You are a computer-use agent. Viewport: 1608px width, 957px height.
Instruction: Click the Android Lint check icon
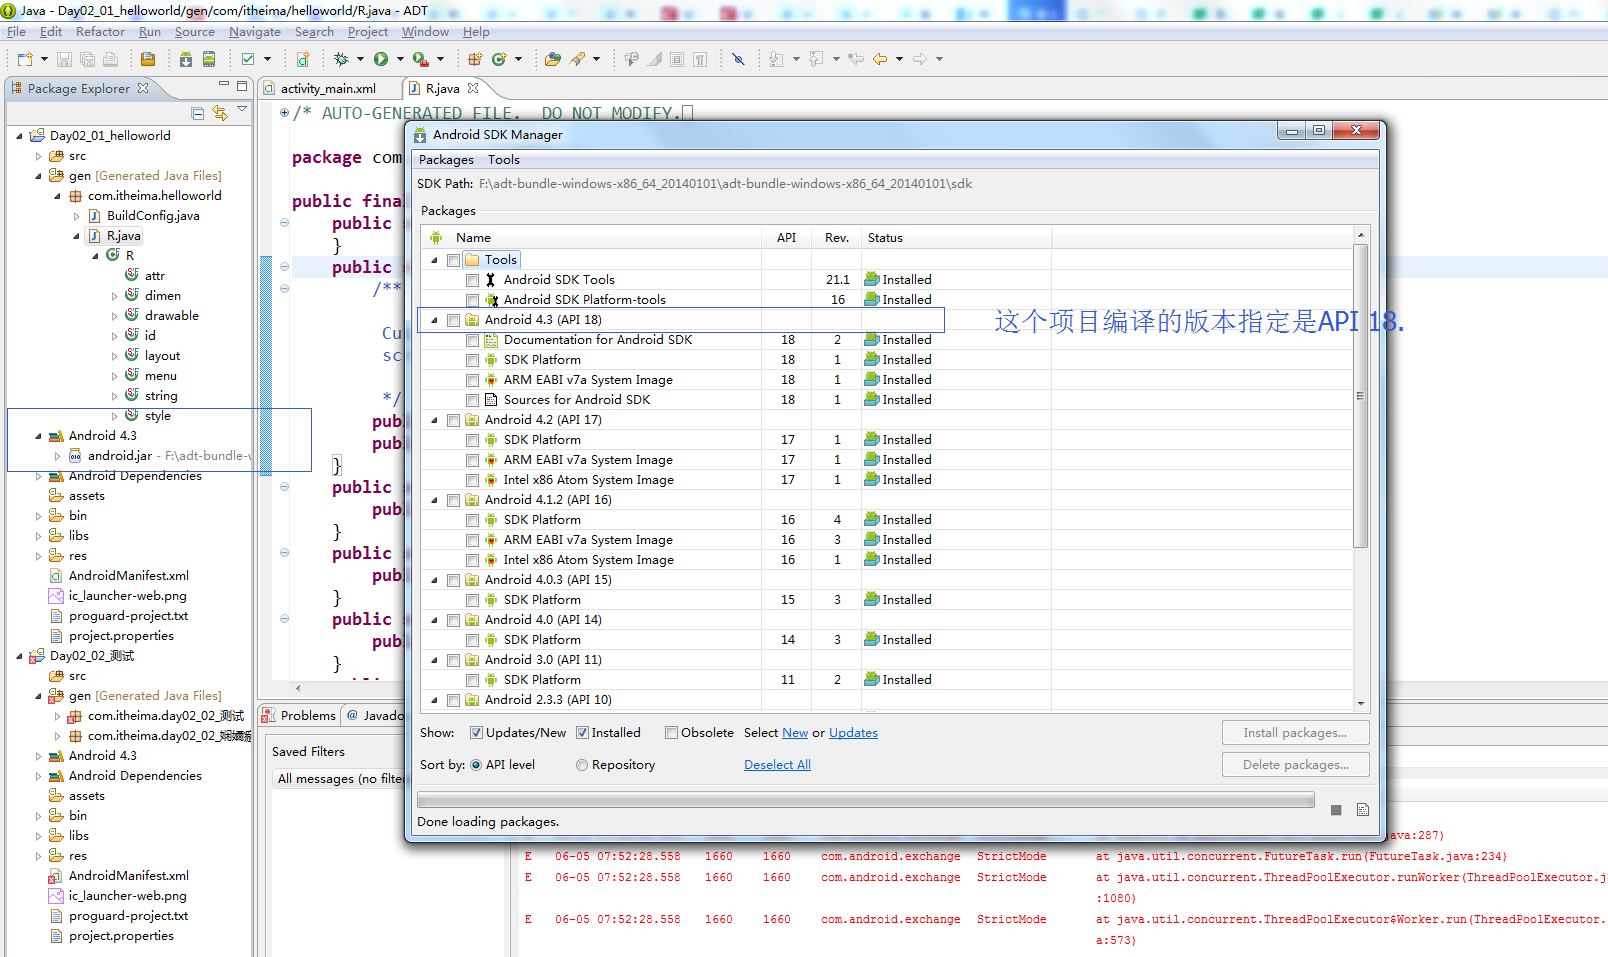click(248, 59)
